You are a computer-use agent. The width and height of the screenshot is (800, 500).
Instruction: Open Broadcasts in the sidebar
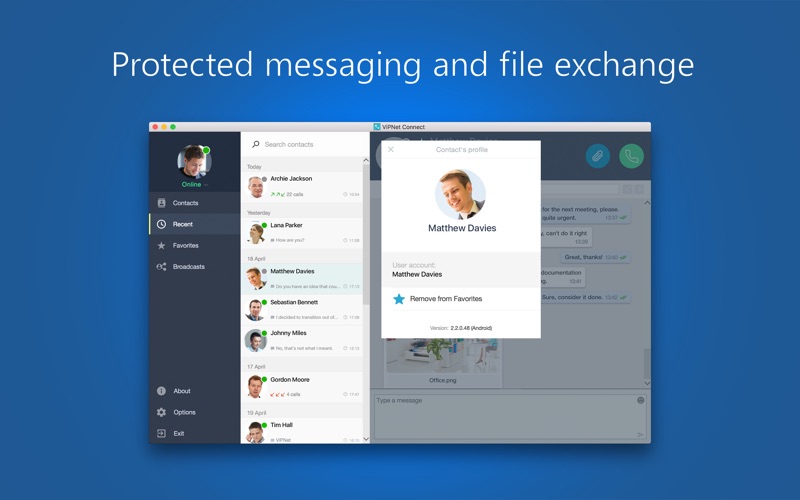point(194,267)
